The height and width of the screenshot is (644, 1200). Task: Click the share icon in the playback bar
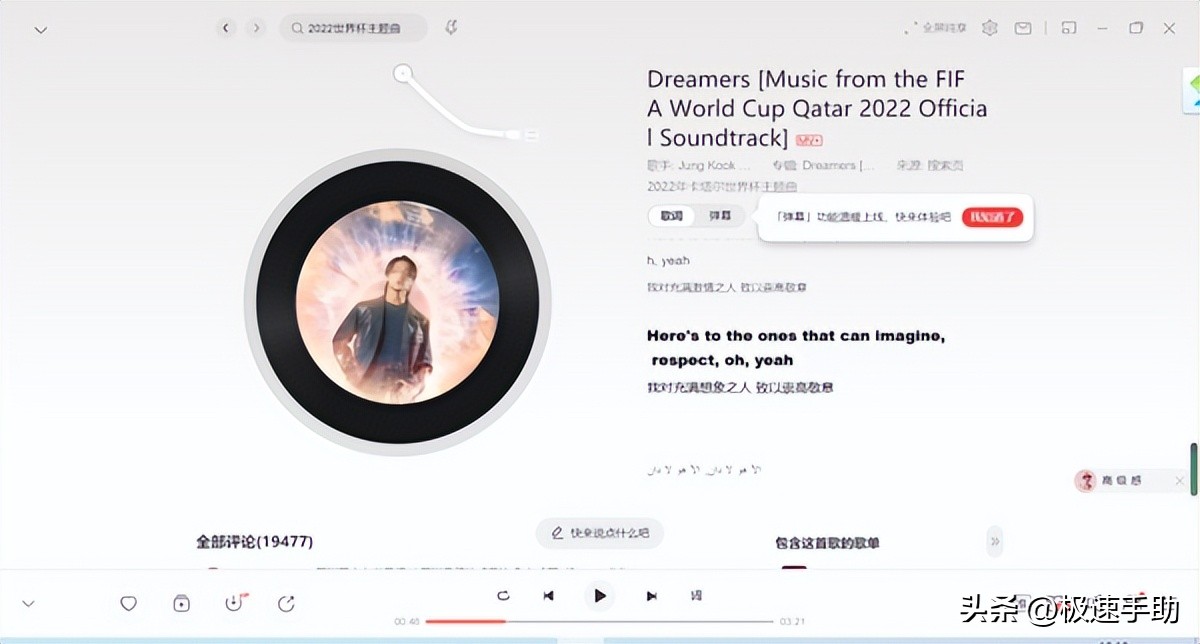click(x=286, y=603)
